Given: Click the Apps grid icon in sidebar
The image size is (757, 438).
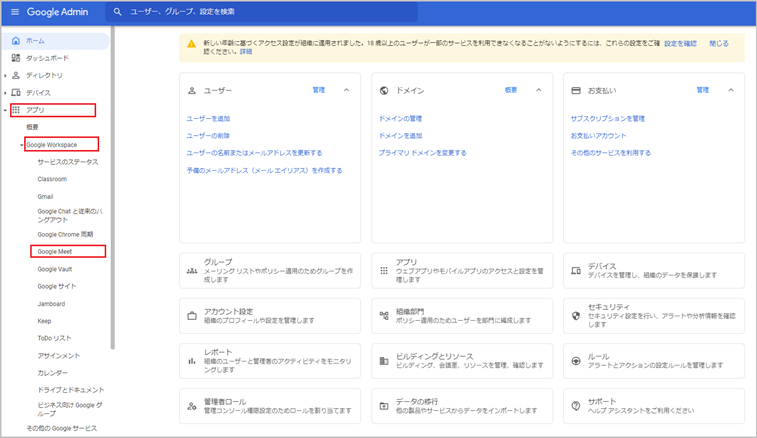Looking at the screenshot, I should pyautogui.click(x=16, y=110).
